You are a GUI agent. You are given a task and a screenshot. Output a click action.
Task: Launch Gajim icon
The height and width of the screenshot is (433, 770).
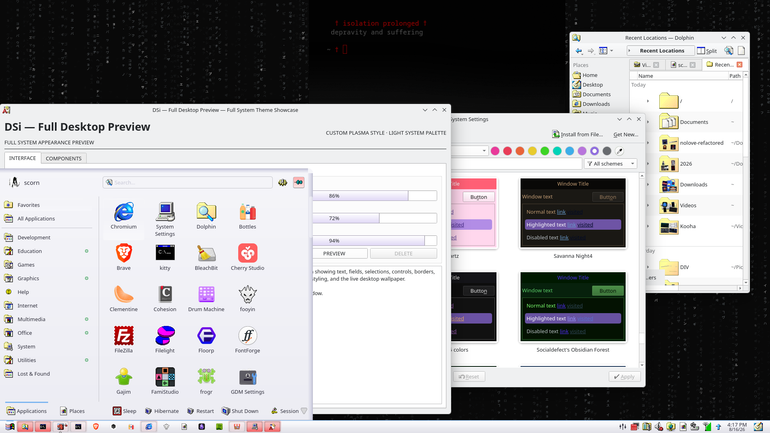click(x=123, y=381)
